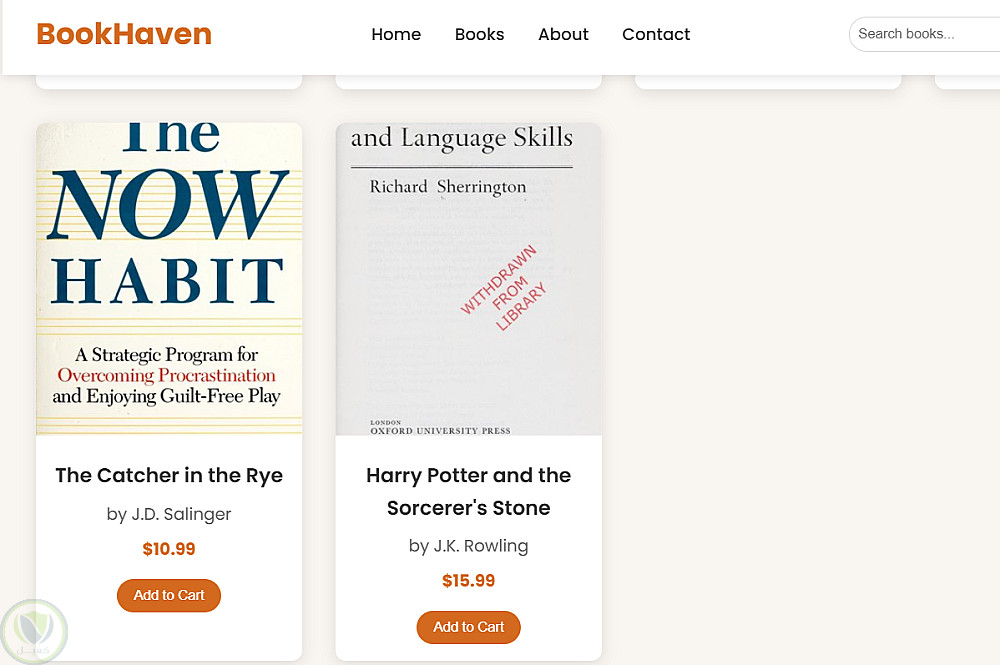Viewport: 1000px width, 665px height.
Task: Click the green leaf watermark icon
Action: (x=34, y=631)
